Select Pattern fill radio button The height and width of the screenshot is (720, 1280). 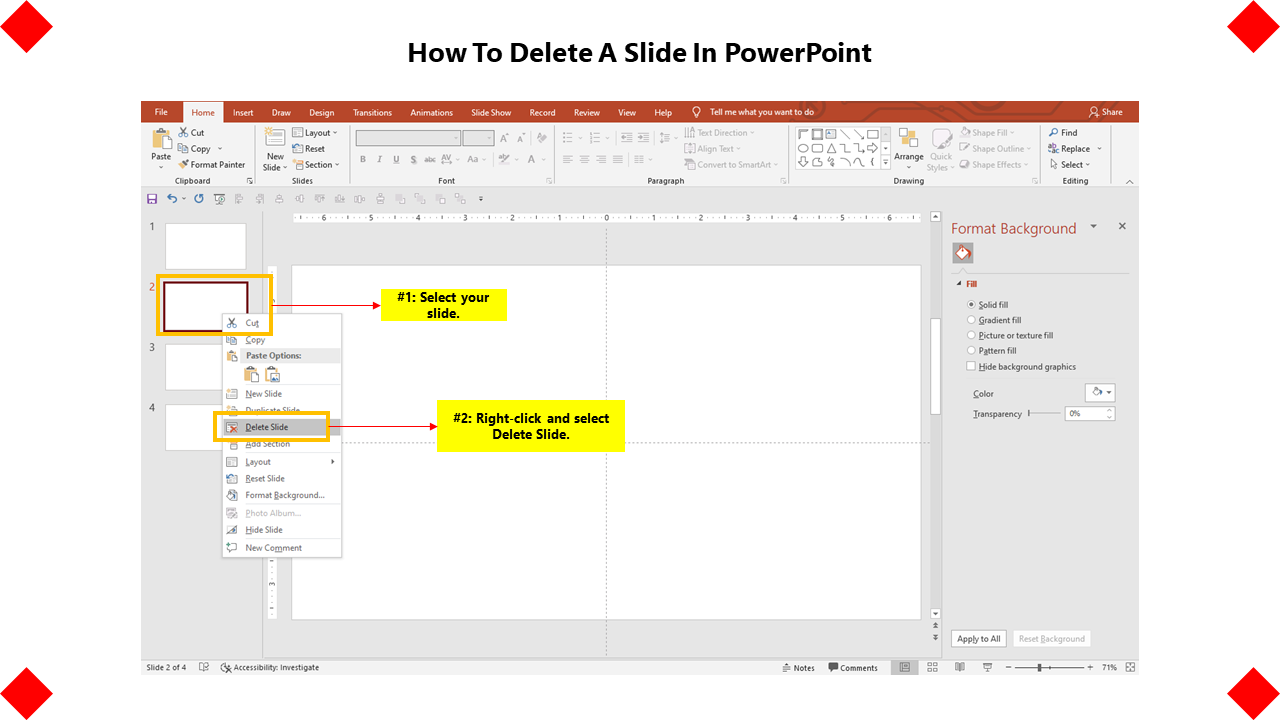tap(971, 351)
